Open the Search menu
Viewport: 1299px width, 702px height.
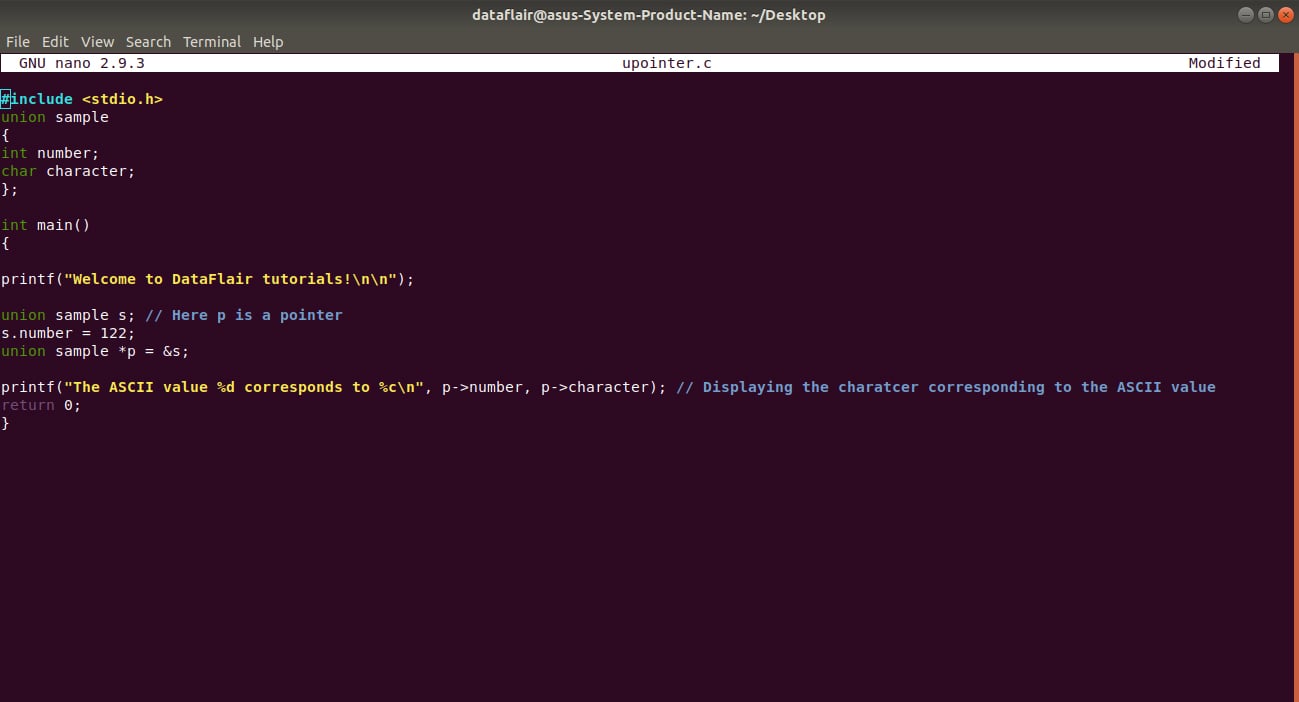click(x=148, y=42)
